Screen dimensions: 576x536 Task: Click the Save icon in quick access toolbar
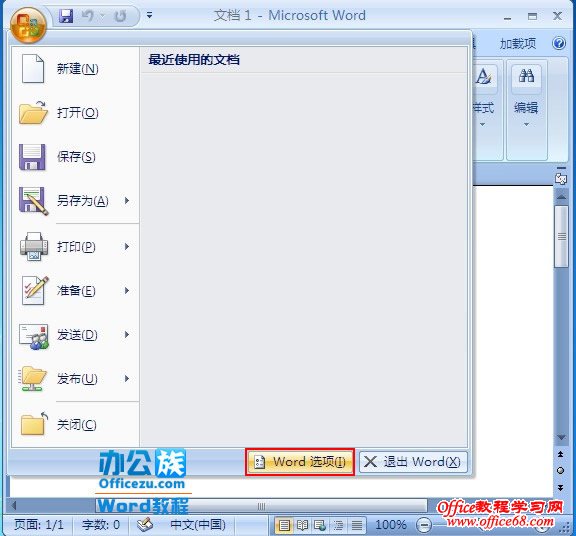(x=66, y=16)
